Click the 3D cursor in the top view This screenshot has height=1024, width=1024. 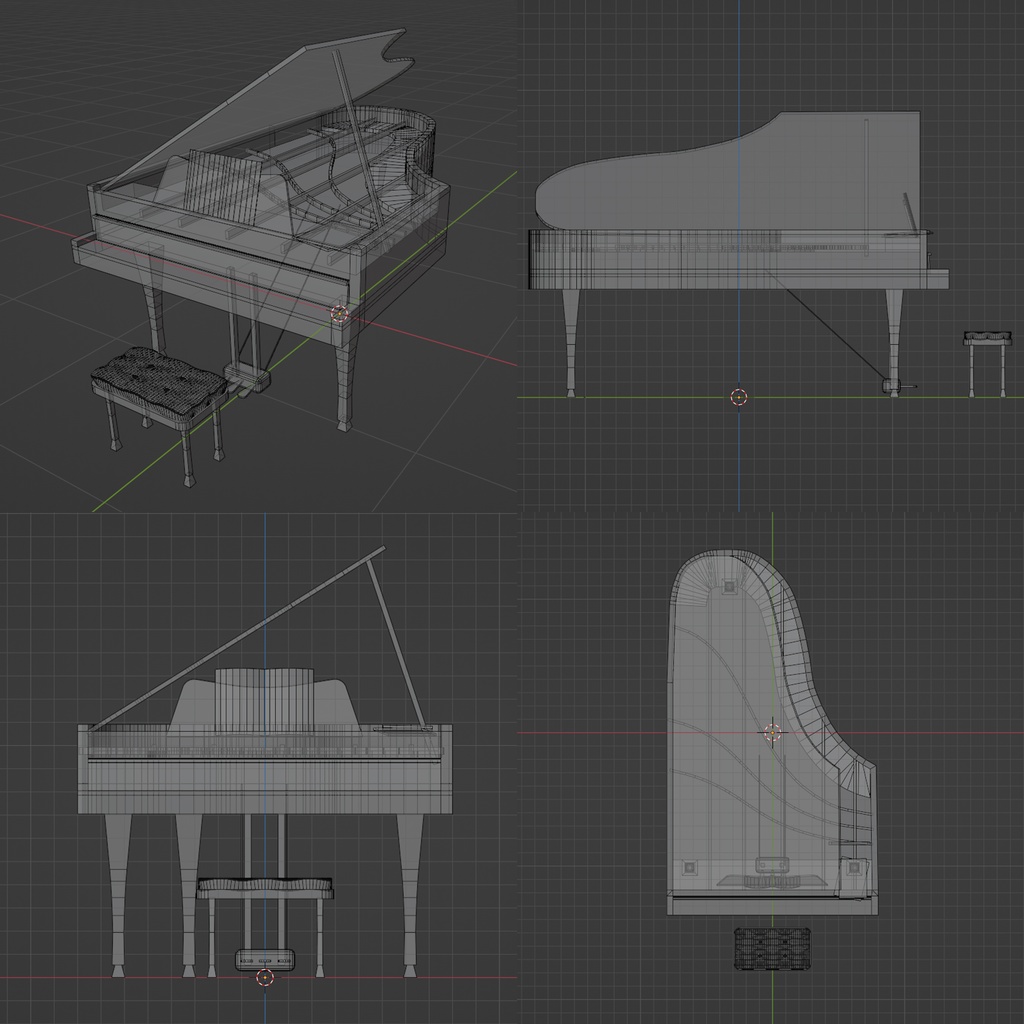click(x=773, y=733)
